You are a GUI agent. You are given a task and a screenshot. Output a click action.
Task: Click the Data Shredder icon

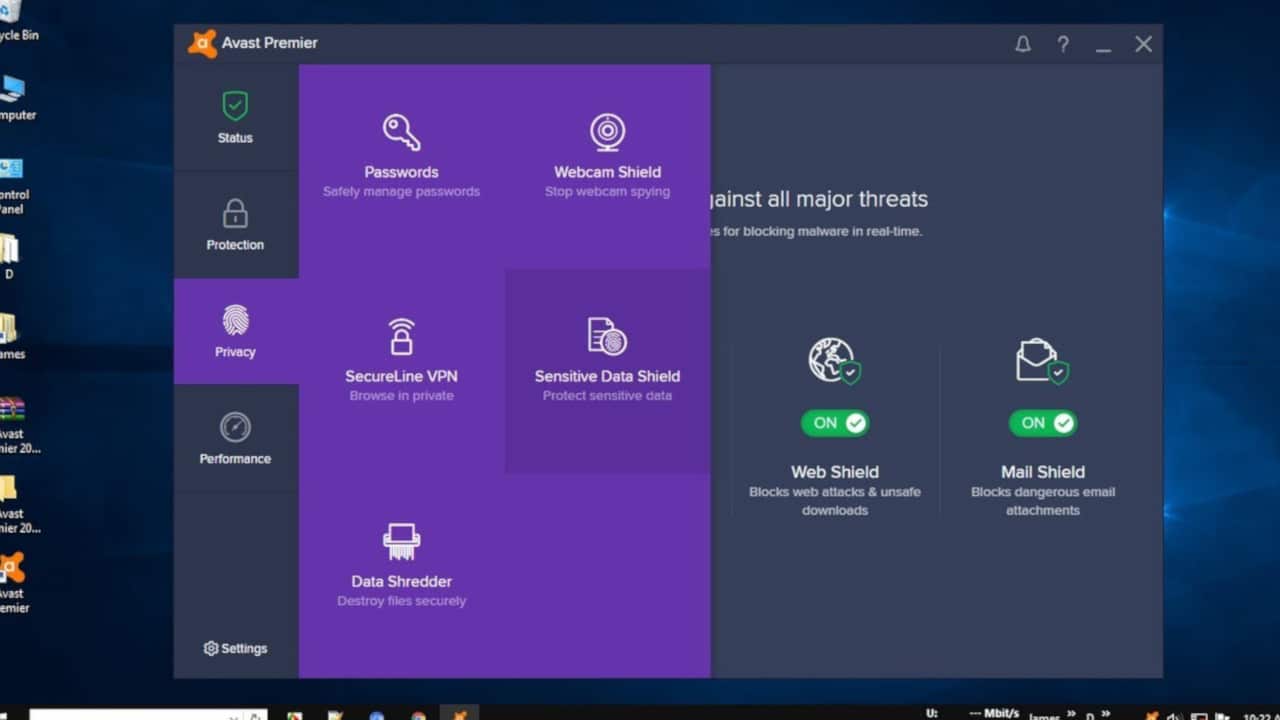point(401,542)
